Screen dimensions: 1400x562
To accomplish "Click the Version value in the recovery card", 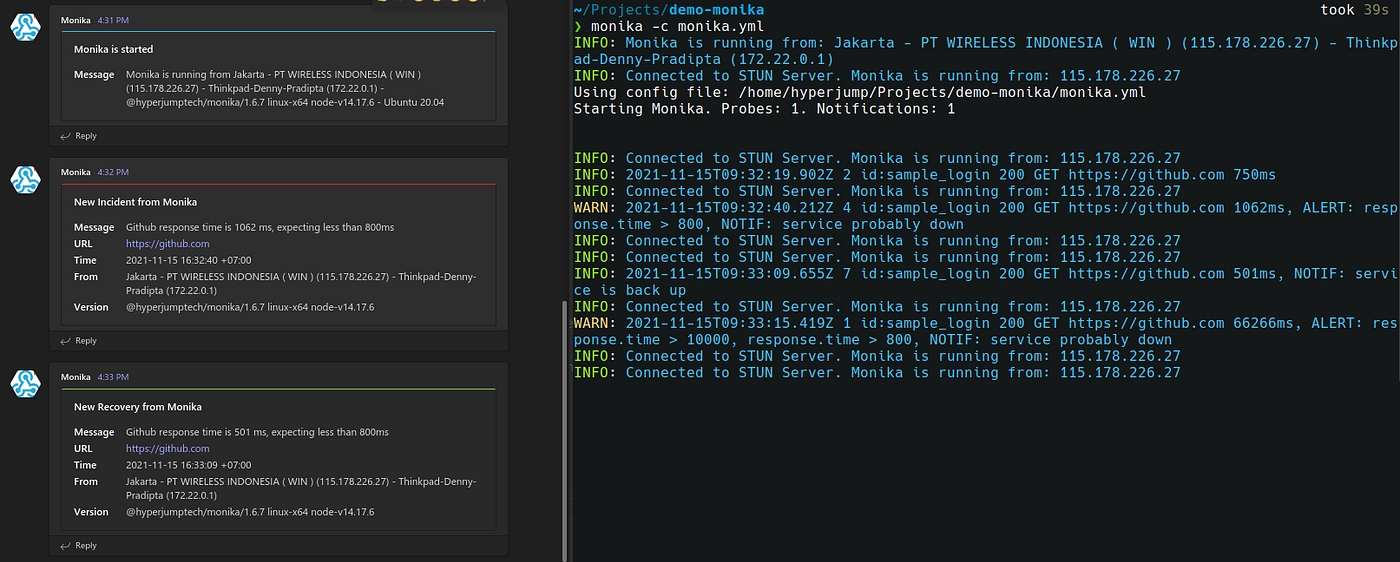I will point(250,512).
